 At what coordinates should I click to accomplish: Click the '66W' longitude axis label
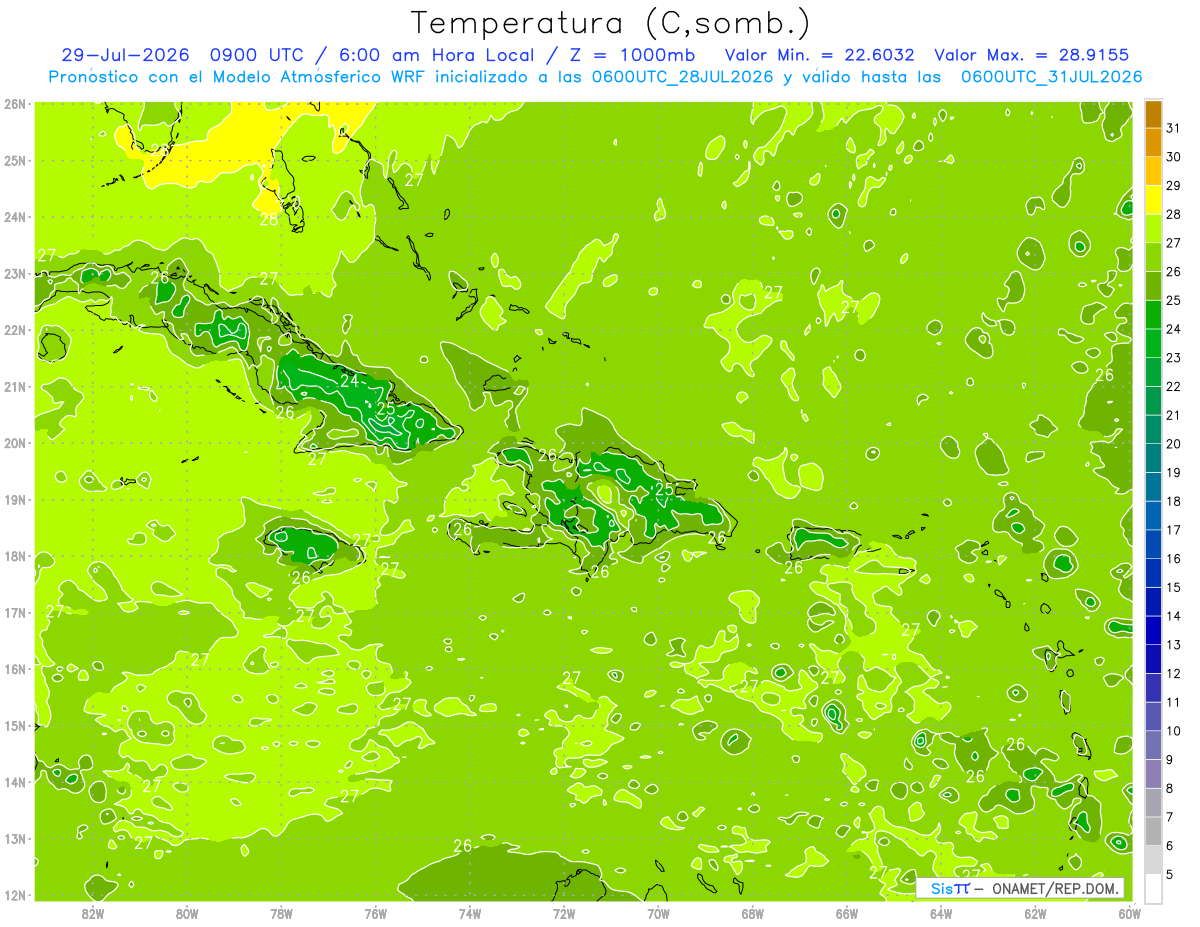pyautogui.click(x=846, y=912)
